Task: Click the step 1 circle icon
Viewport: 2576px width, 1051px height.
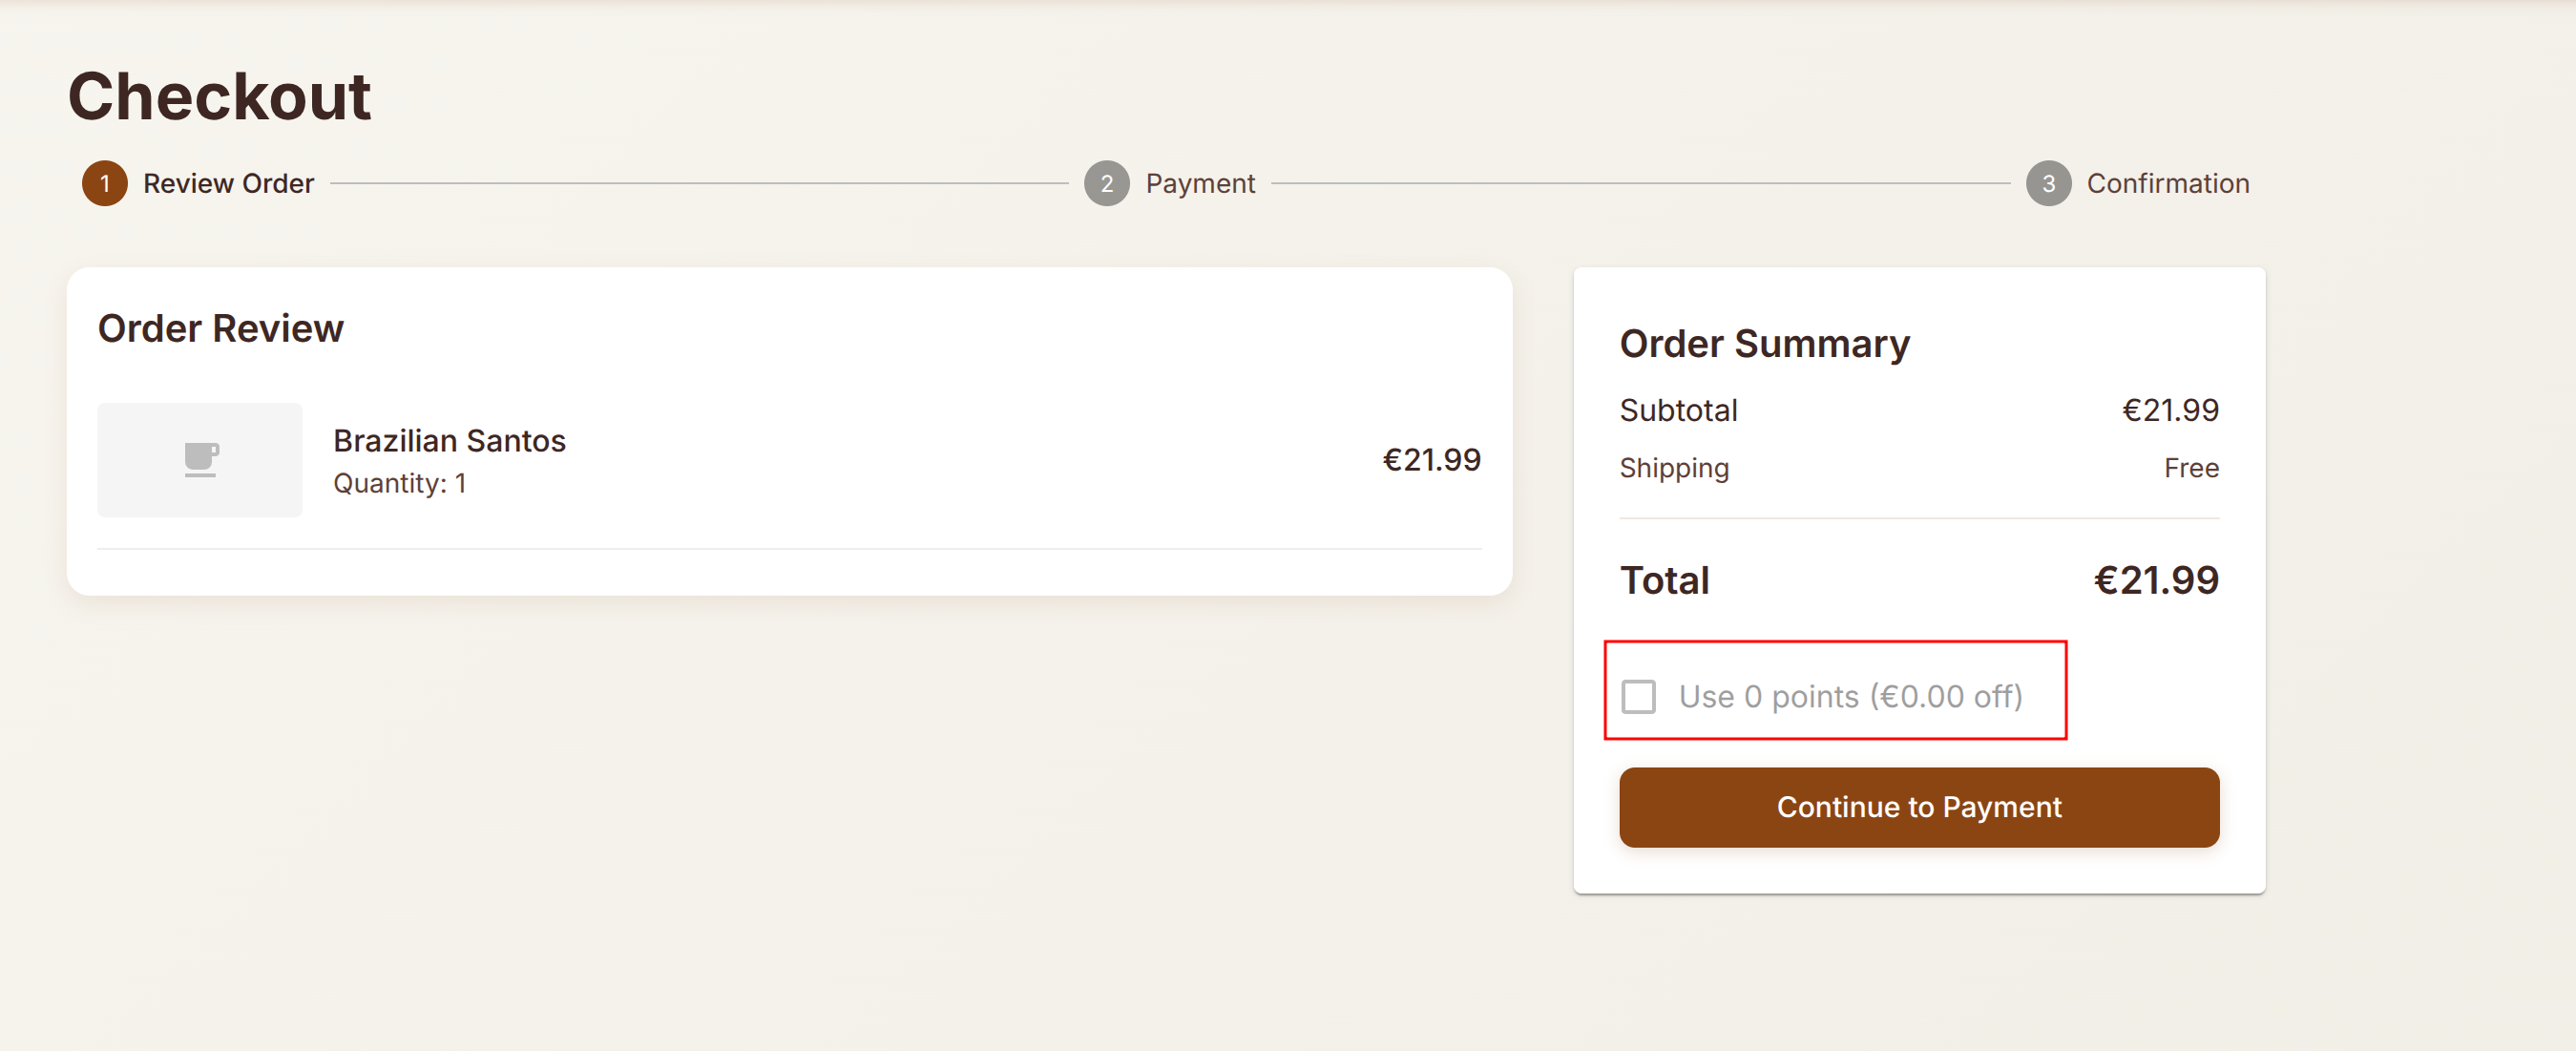Action: tap(105, 184)
